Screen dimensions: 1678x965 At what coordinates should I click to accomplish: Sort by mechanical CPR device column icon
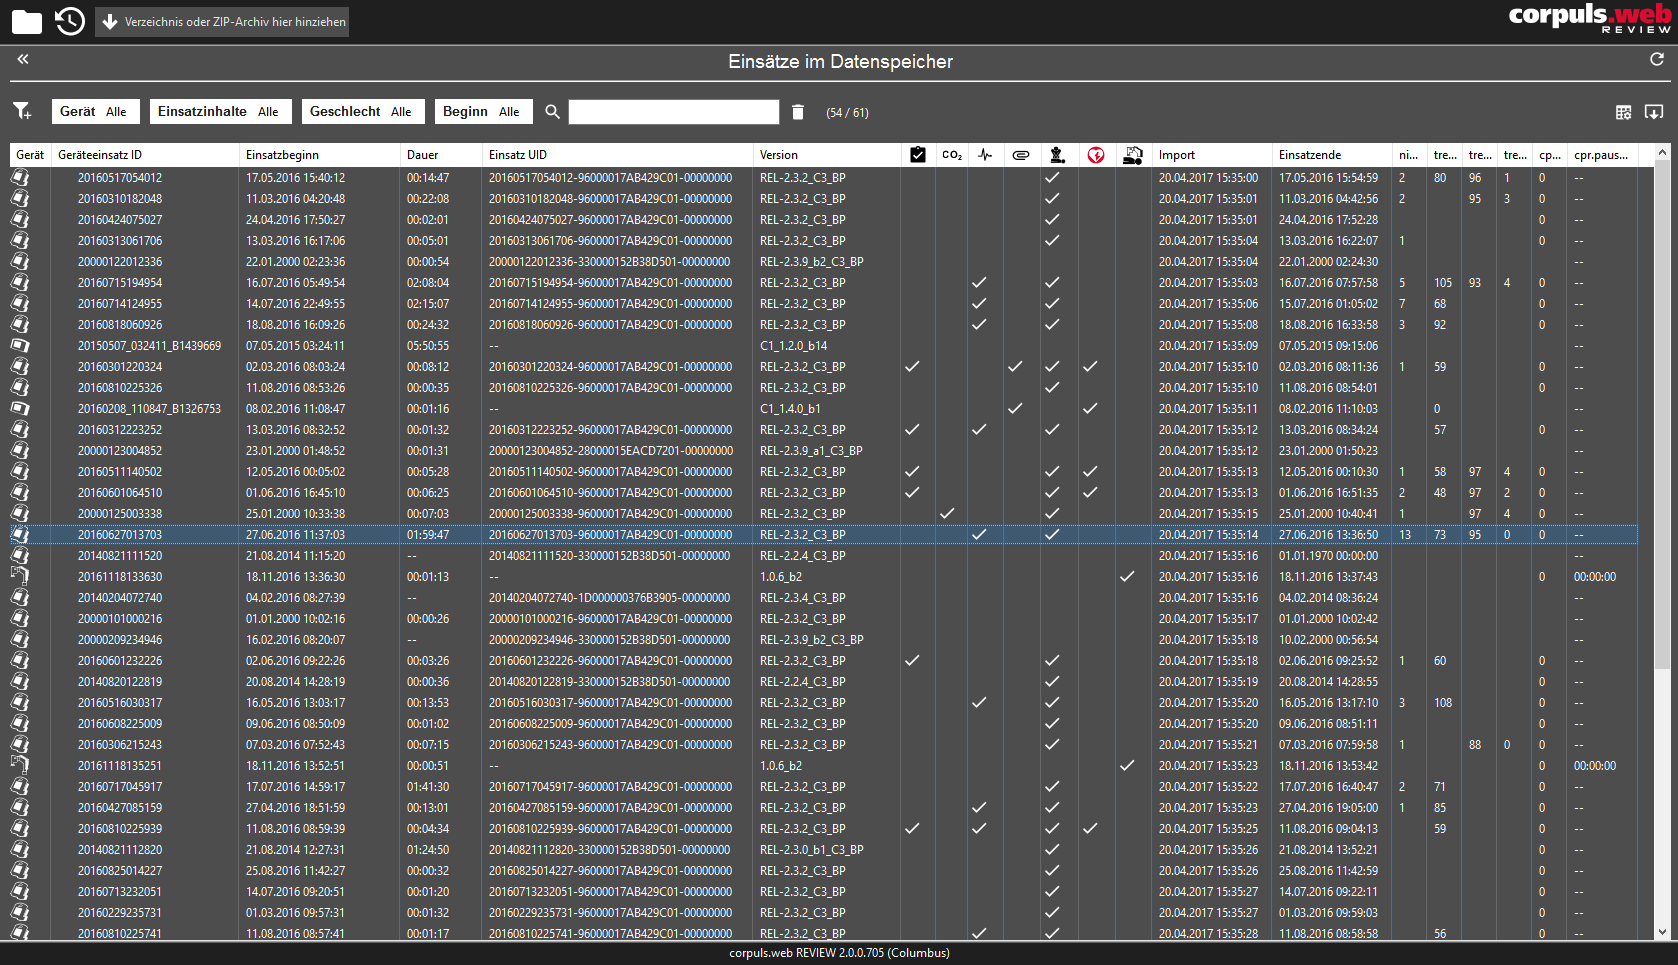(1132, 155)
